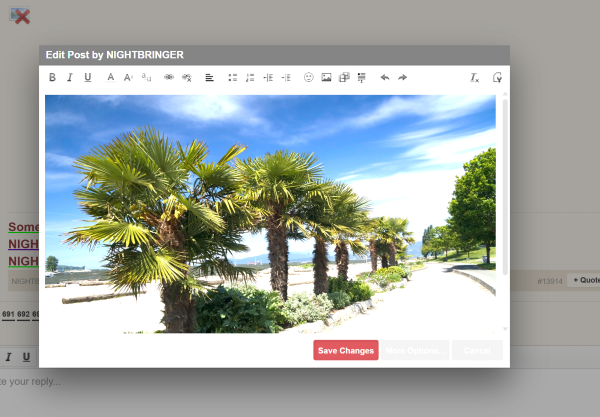Toggle underline formatting in the editor toolbar

point(87,77)
